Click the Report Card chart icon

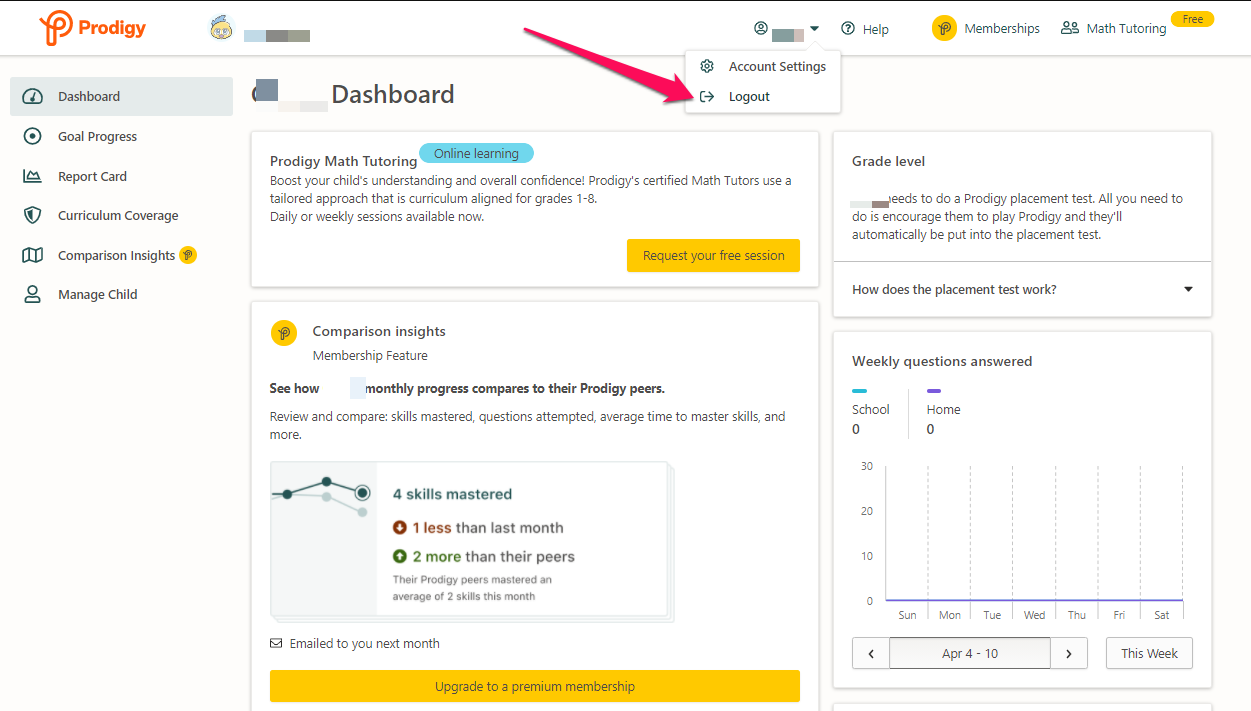coord(33,176)
